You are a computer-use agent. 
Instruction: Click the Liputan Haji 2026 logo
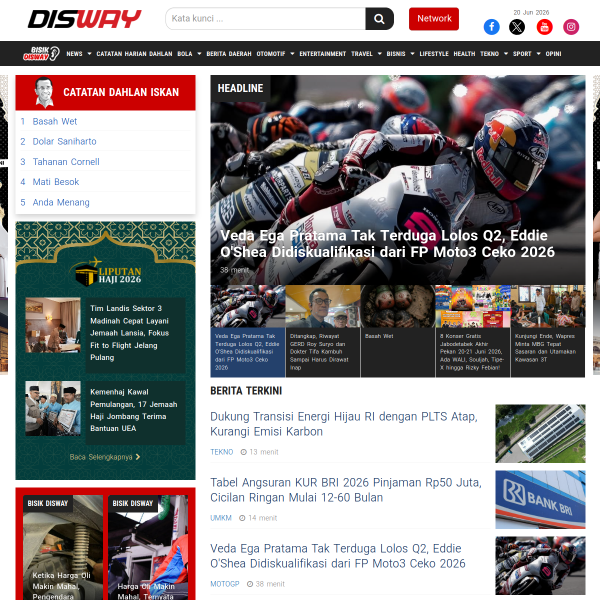[x=106, y=272]
